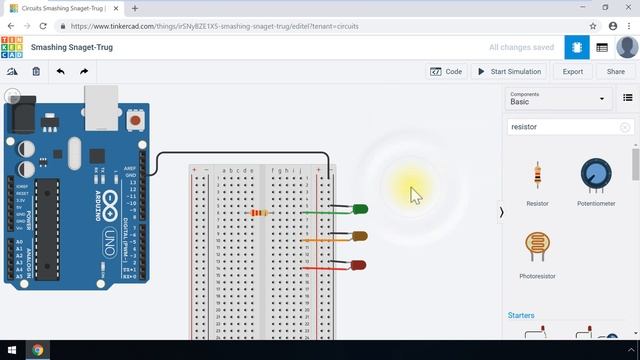Screen dimensions: 640x360
Task: Open the component list table view
Action: pos(602,47)
